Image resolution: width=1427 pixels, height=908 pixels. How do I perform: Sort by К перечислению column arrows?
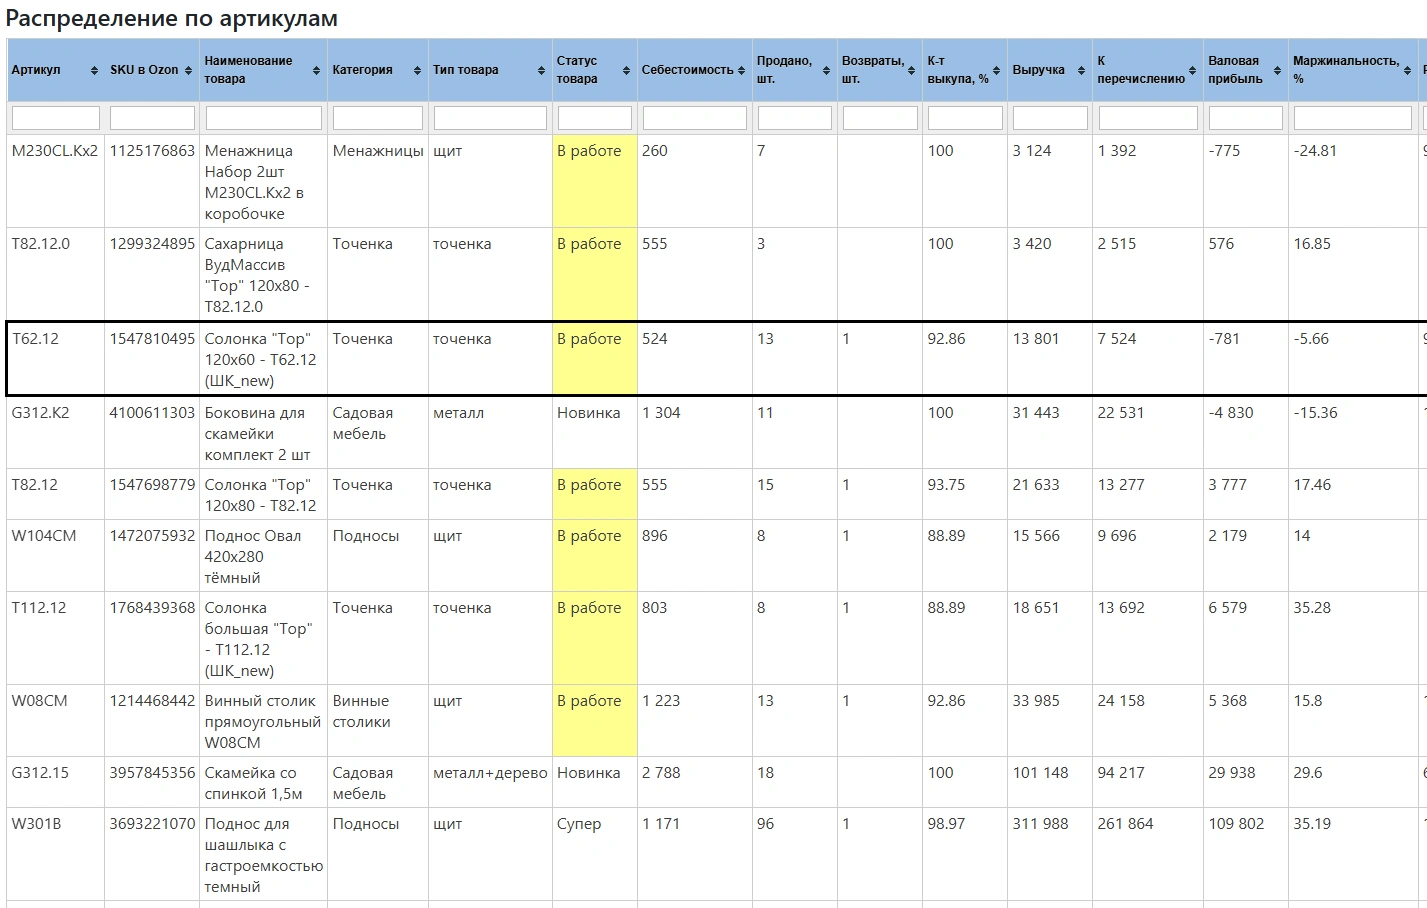(x=1192, y=71)
